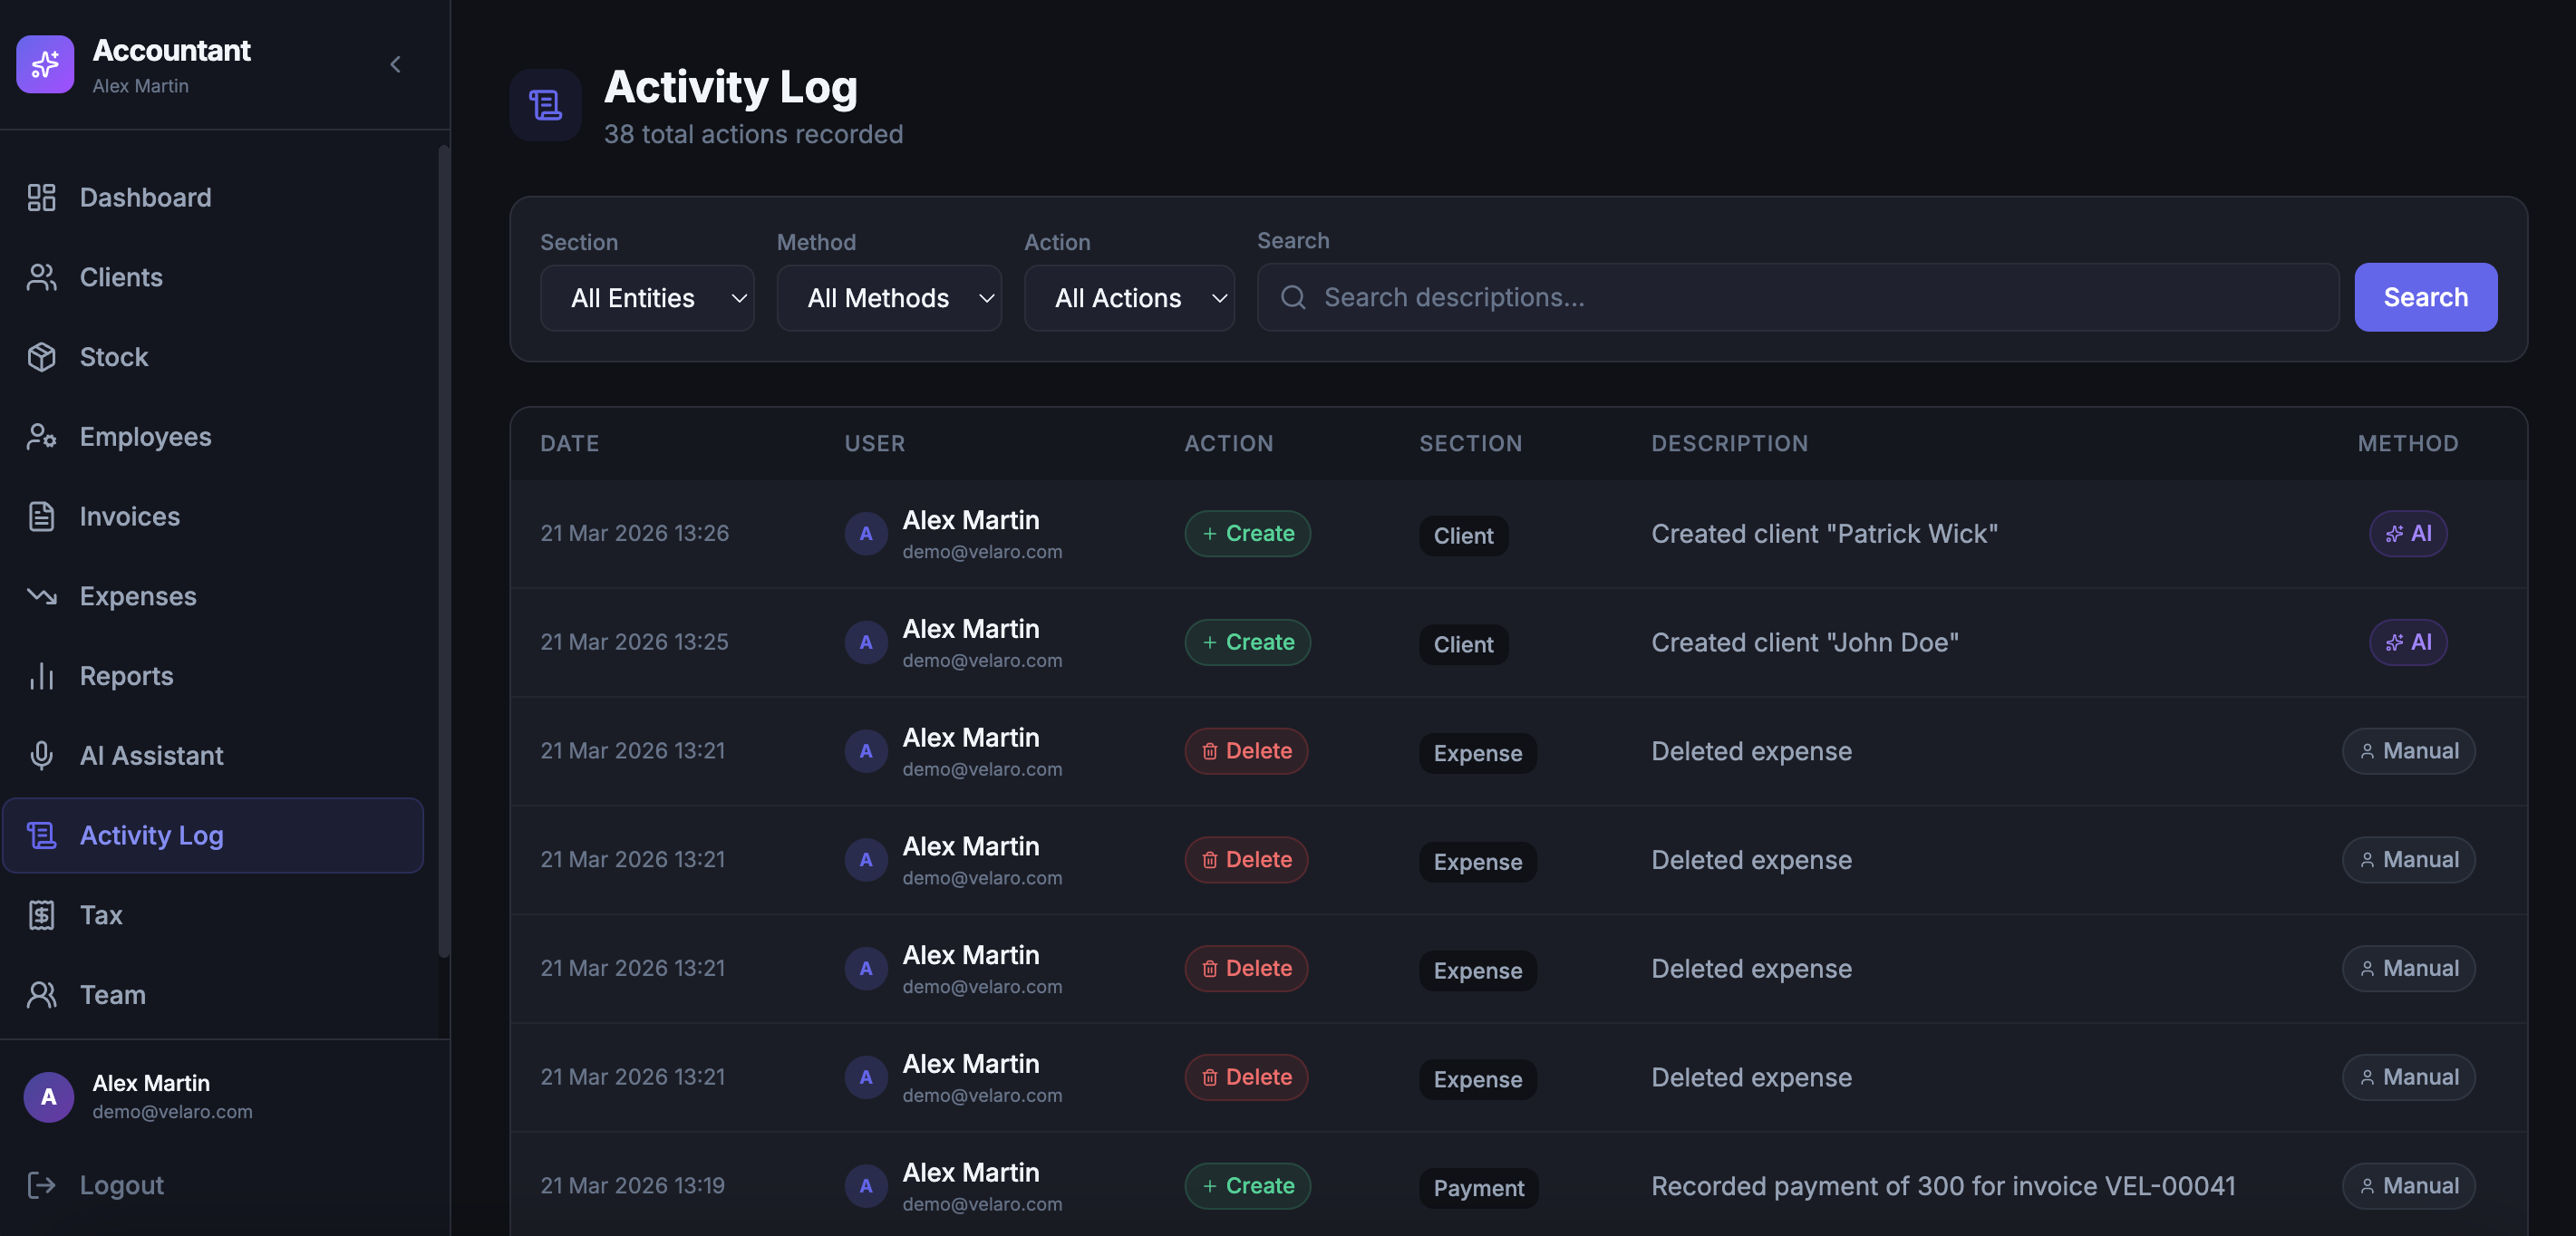Image resolution: width=2576 pixels, height=1236 pixels.
Task: Open the All Methods dropdown
Action: click(888, 298)
